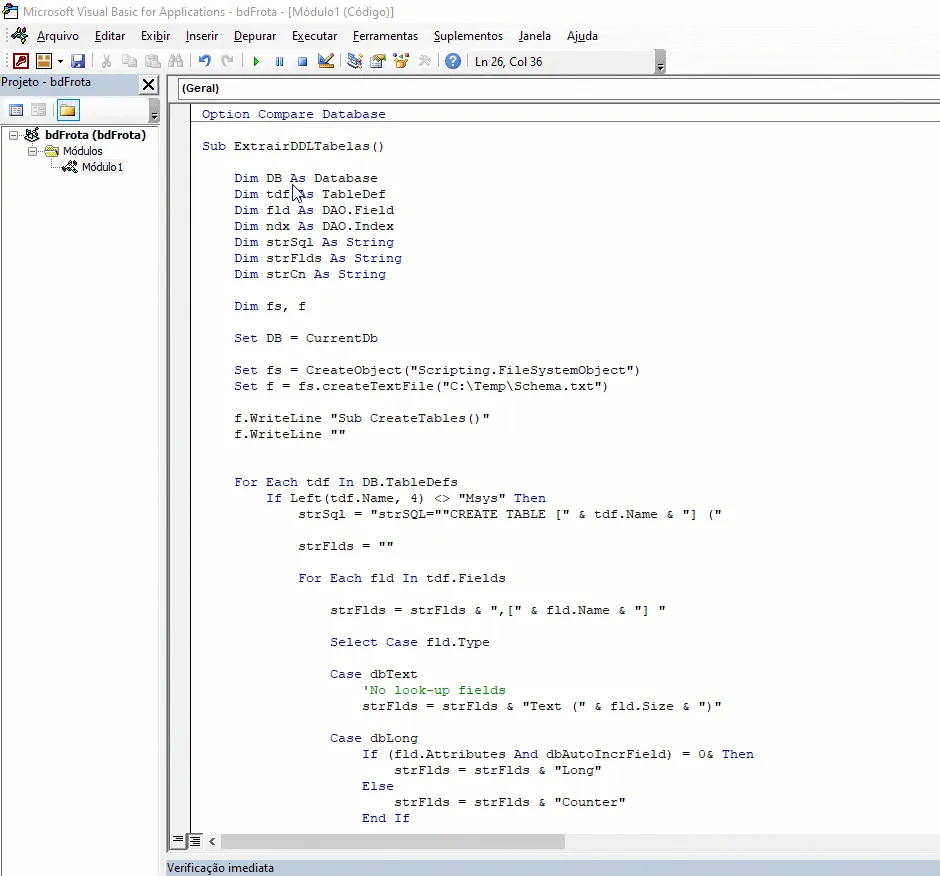Click the 'No look-up fields' comment
Viewport: 940px width, 876px height.
[x=434, y=690]
